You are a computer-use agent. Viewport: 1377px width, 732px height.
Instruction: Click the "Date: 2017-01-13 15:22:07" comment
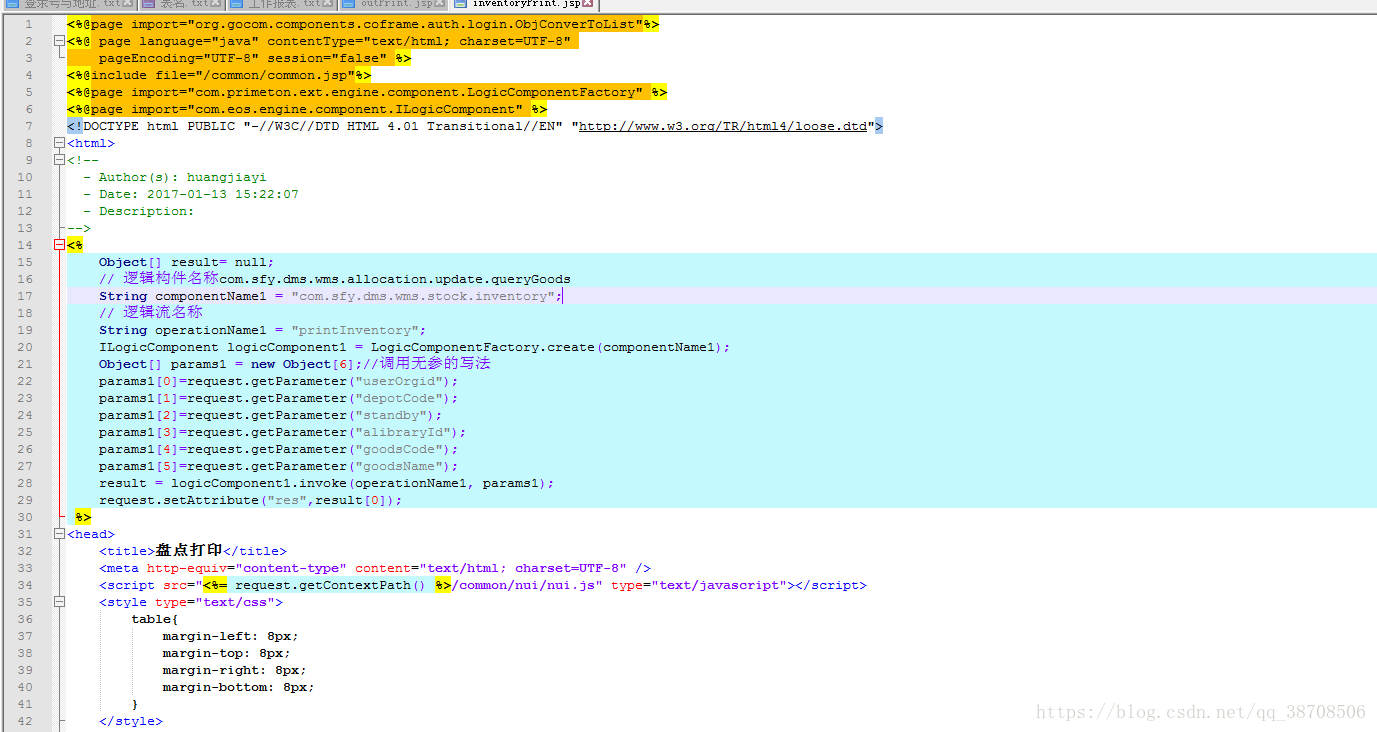[x=191, y=194]
